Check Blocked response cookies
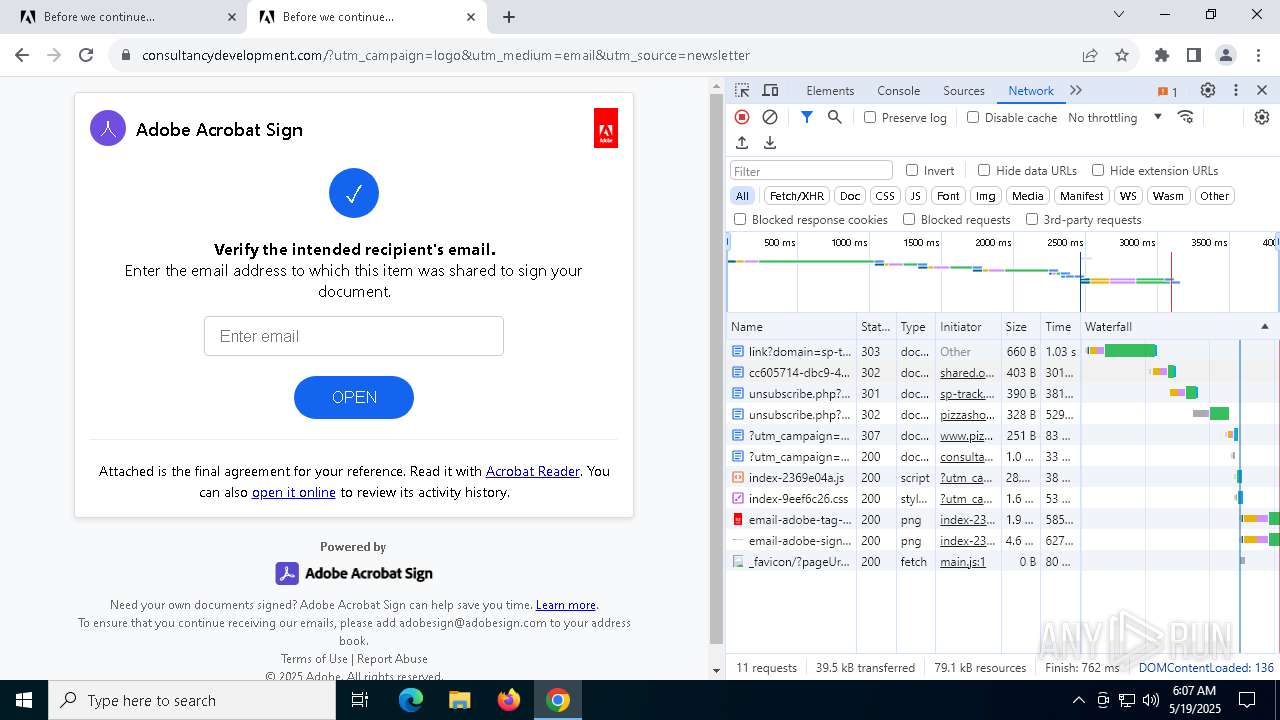 [x=740, y=219]
